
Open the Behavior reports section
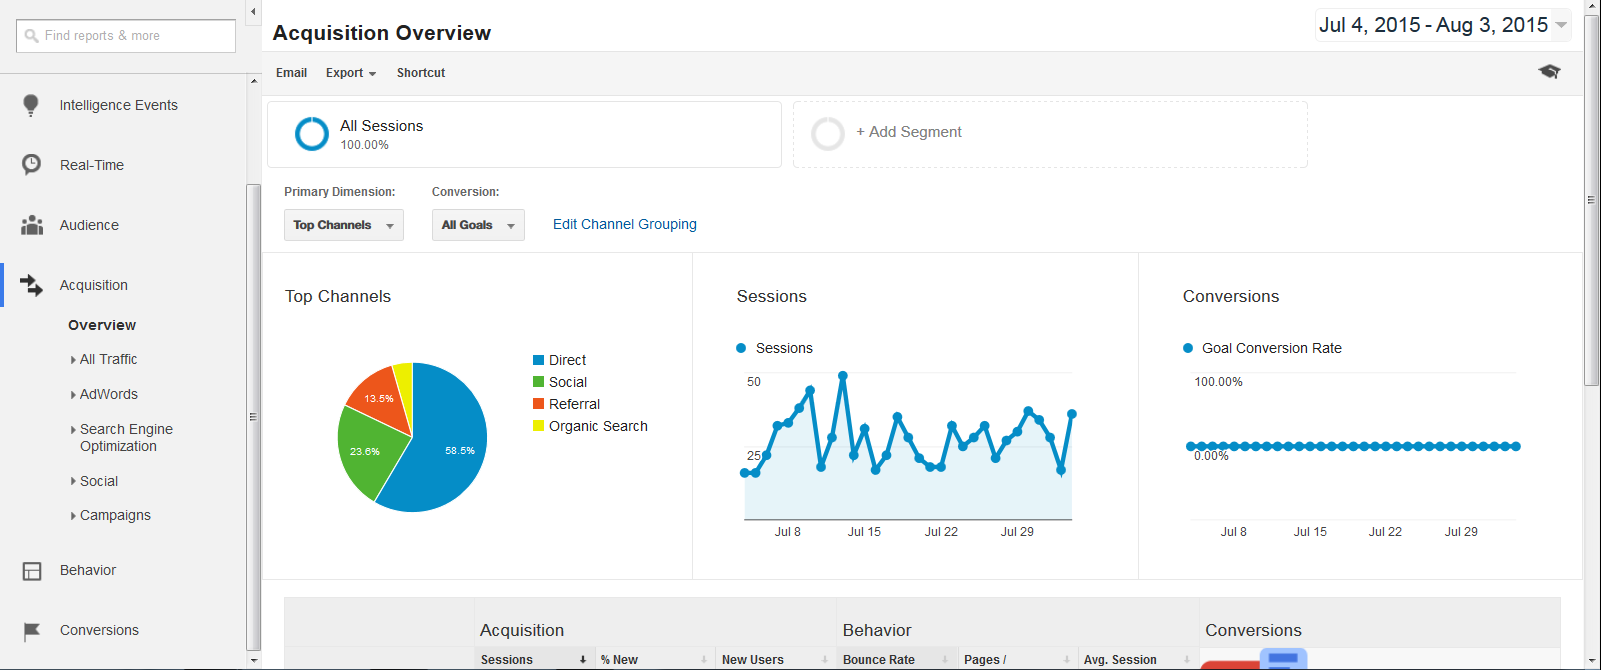point(88,570)
